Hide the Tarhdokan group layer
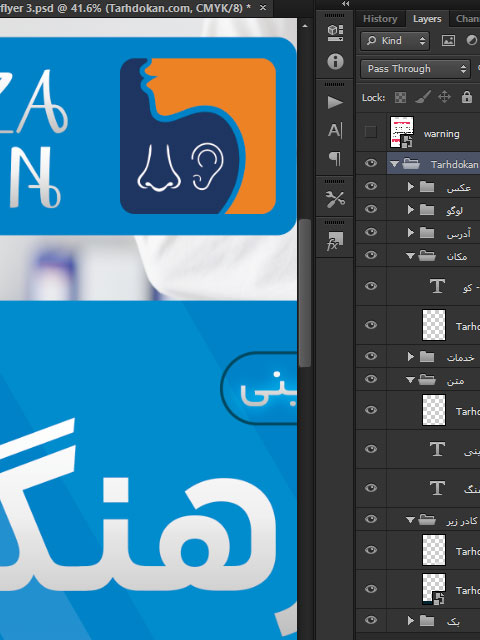The height and width of the screenshot is (640, 480). pyautogui.click(x=371, y=163)
